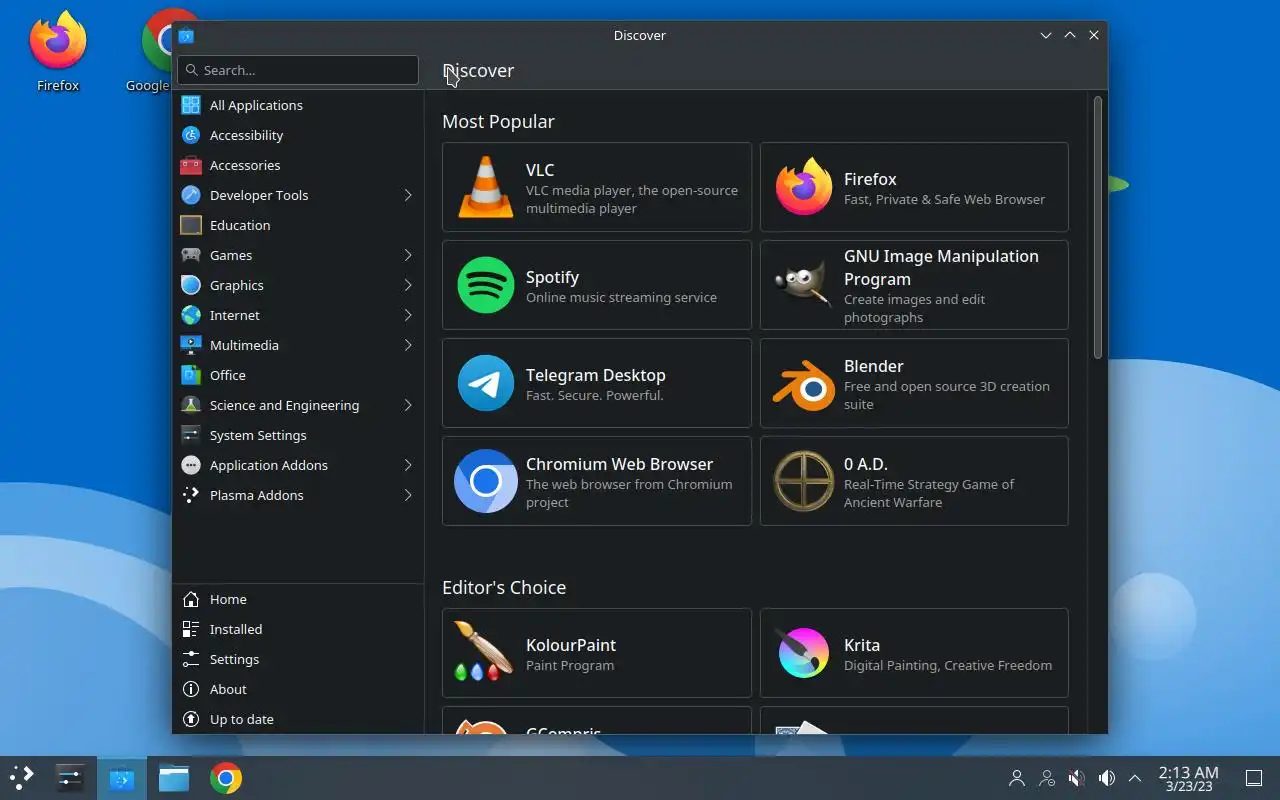The width and height of the screenshot is (1280, 800).
Task: Click the All Applications grid icon
Action: tap(191, 105)
